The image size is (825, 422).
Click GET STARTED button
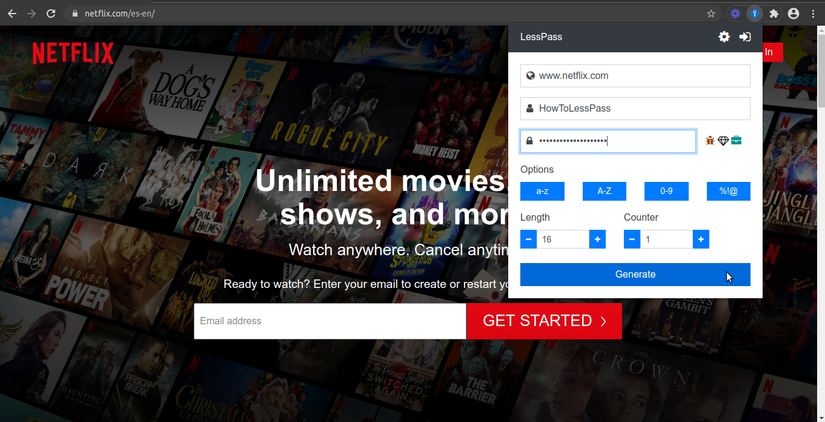pyautogui.click(x=544, y=321)
